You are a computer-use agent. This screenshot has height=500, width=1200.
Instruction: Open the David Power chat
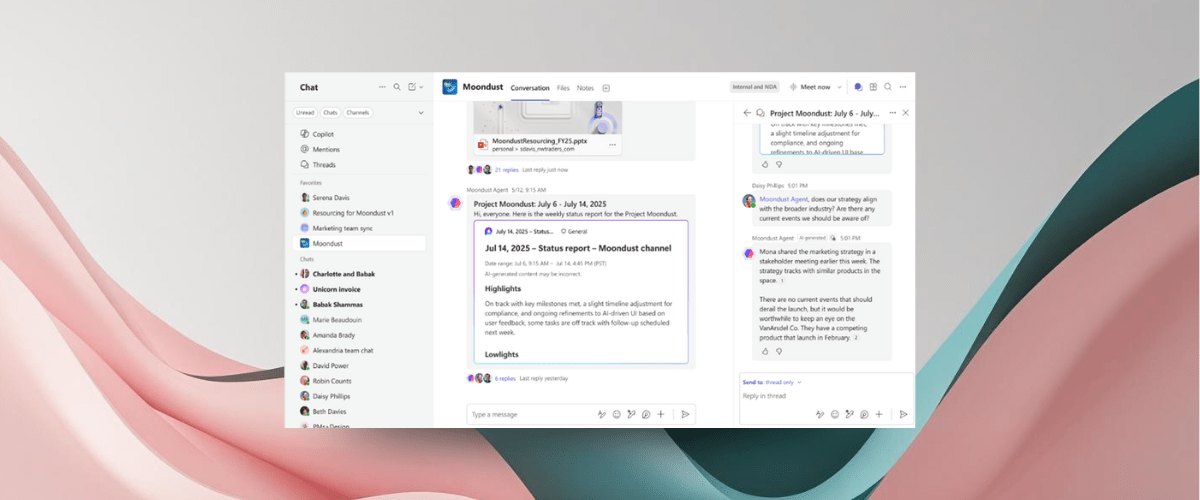click(x=360, y=365)
